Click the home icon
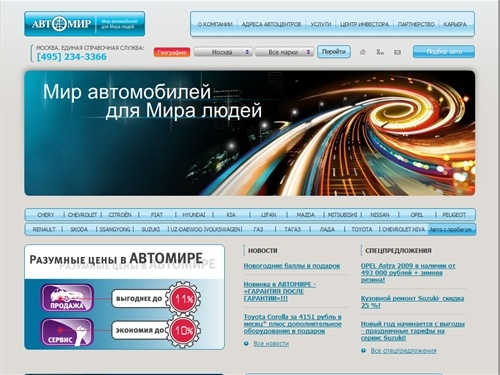 (363, 52)
